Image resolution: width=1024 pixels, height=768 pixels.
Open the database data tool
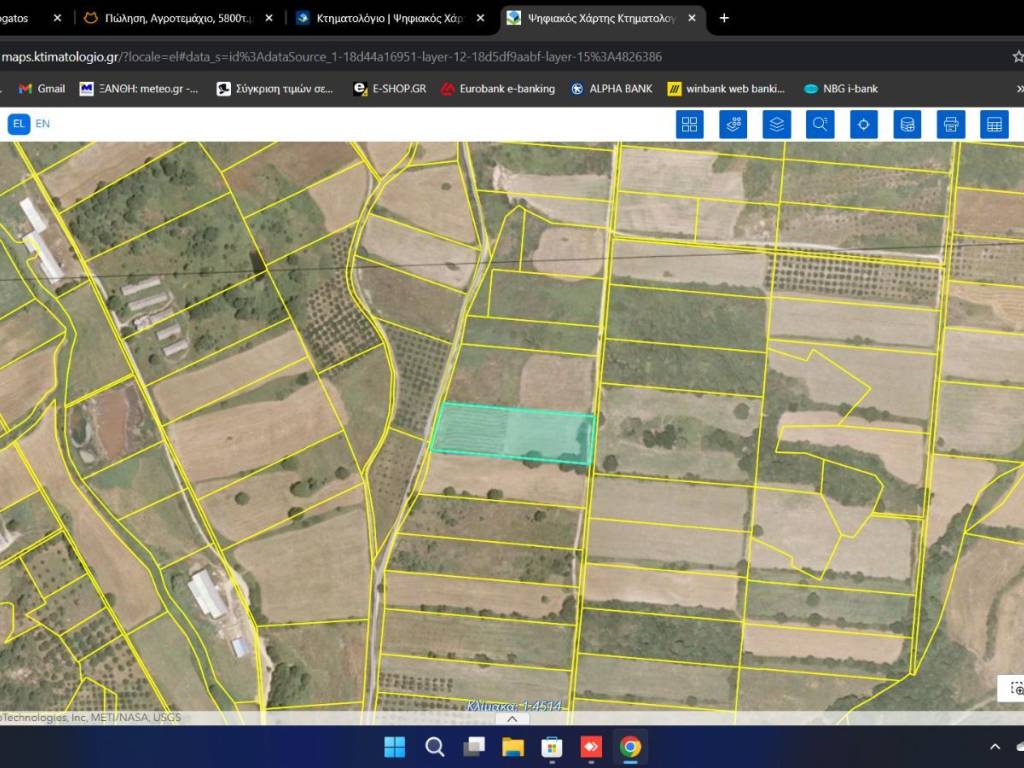(907, 124)
